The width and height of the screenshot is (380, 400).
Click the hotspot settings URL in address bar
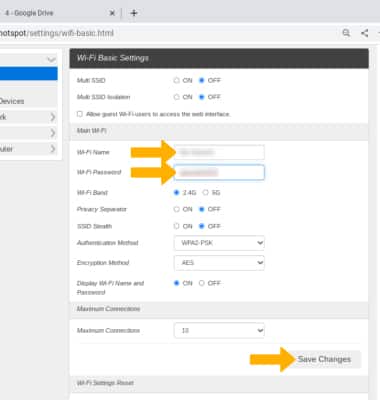click(x=57, y=33)
